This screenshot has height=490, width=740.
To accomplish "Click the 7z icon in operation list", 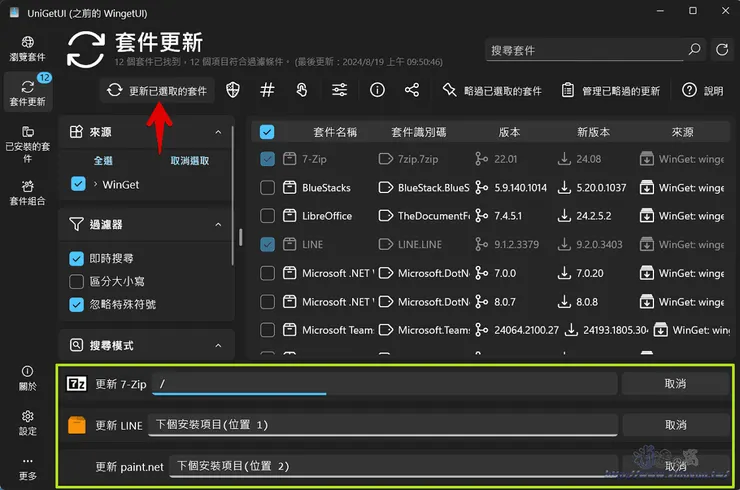I will 76,383.
